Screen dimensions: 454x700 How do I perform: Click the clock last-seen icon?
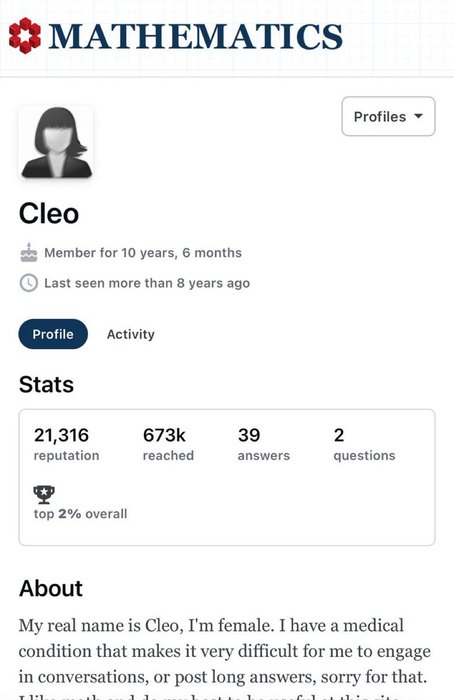[29, 283]
